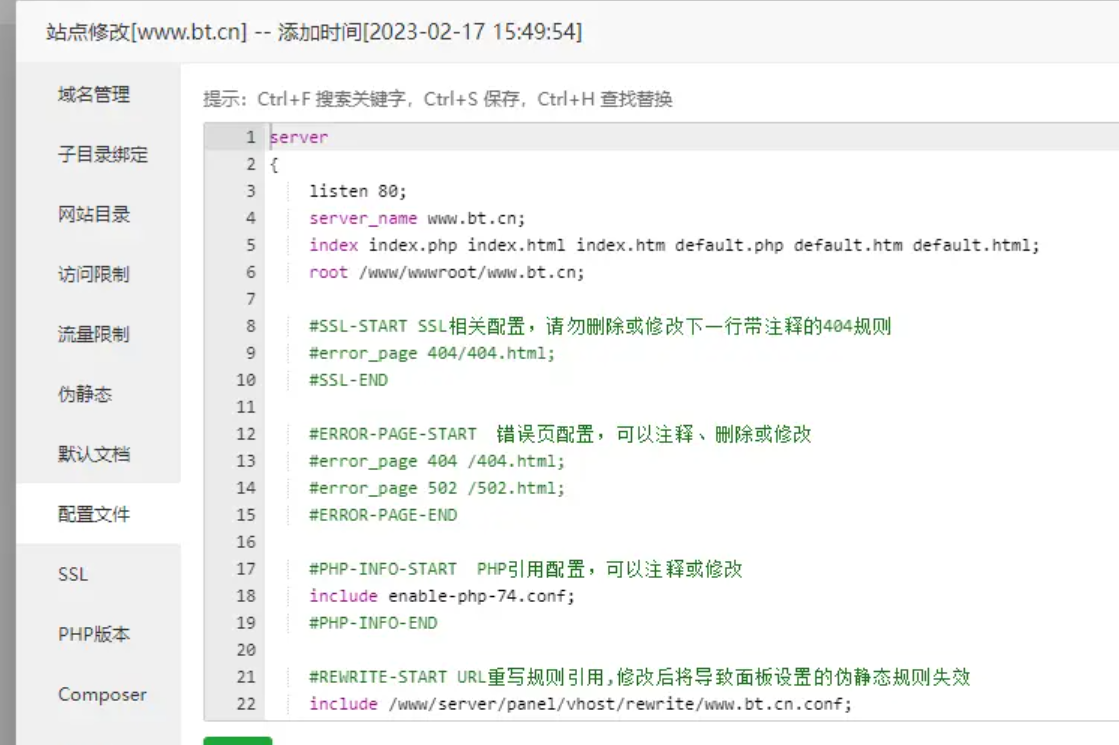Open the SSL tab
This screenshot has height=745, width=1119.
point(73,575)
